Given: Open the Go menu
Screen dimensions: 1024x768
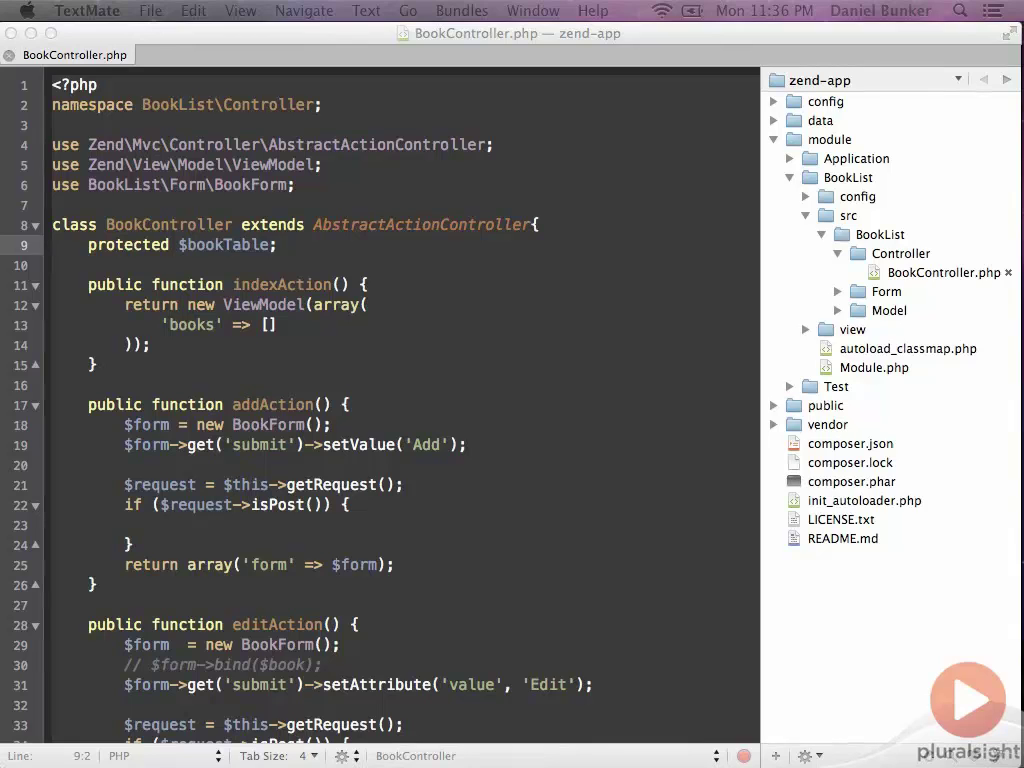Looking at the screenshot, I should point(408,10).
